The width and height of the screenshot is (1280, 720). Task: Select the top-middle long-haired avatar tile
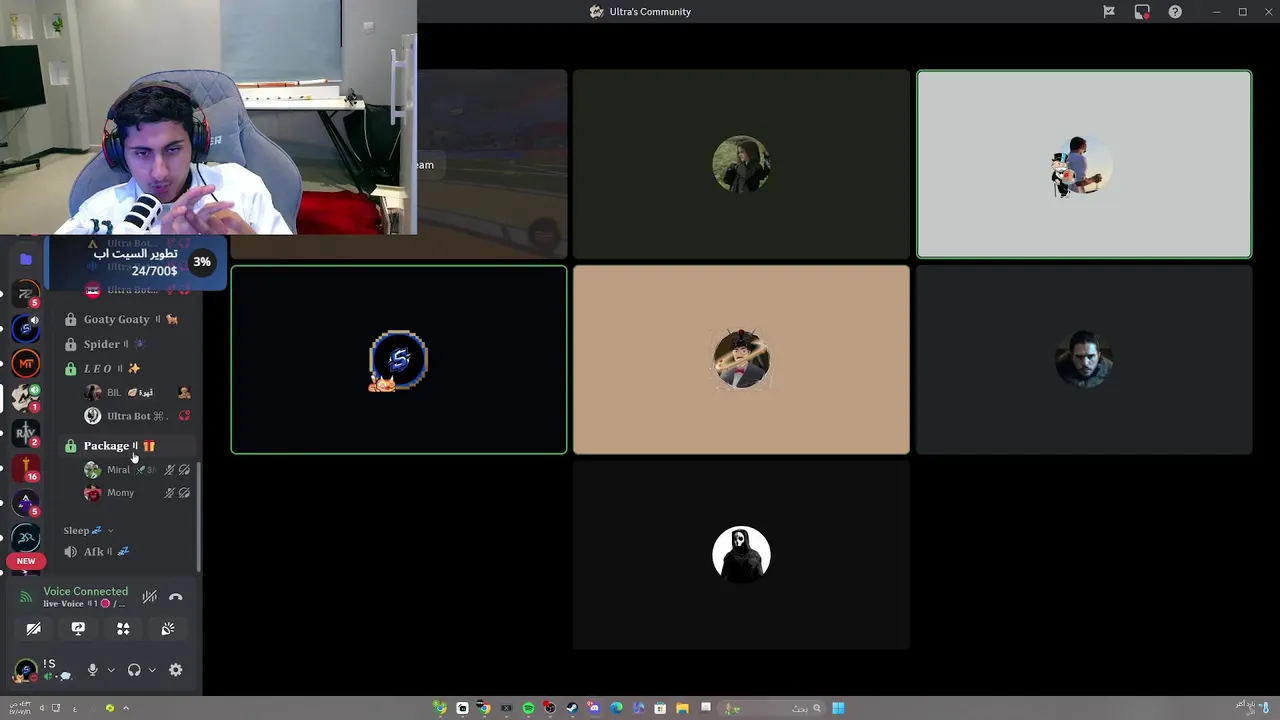pyautogui.click(x=741, y=164)
